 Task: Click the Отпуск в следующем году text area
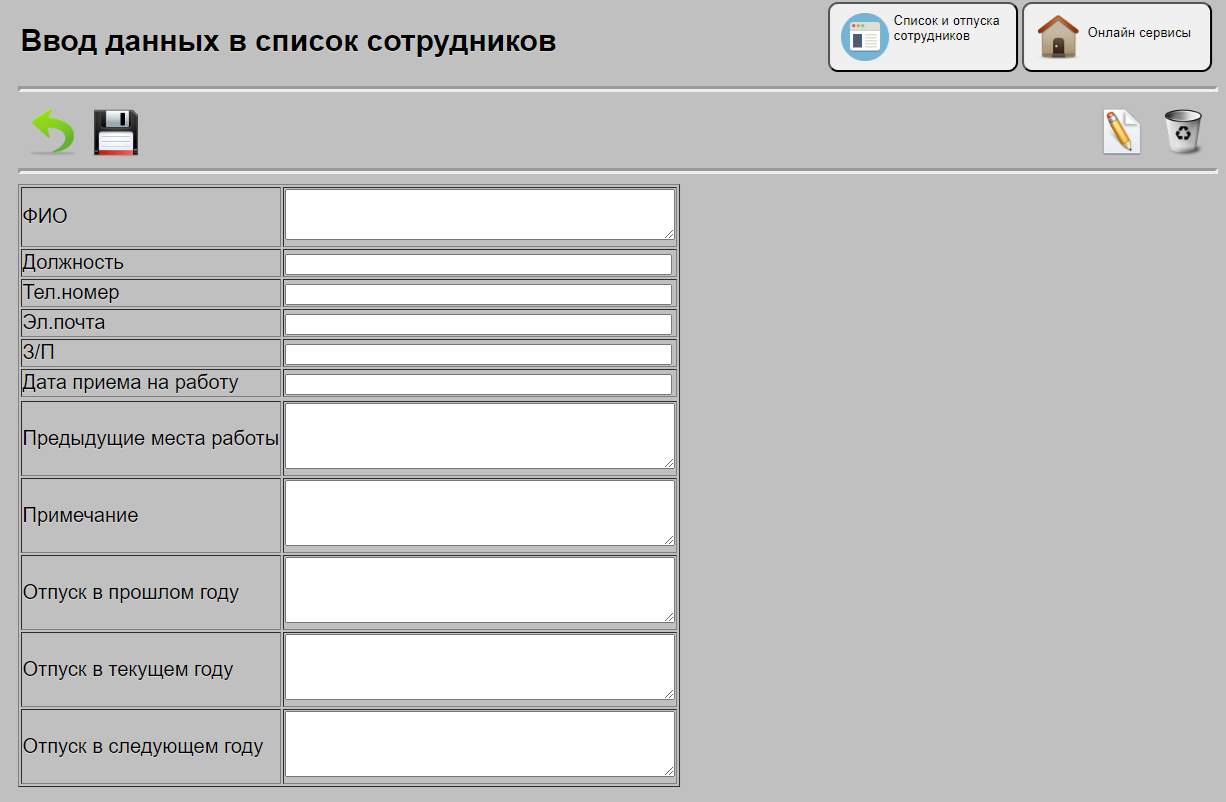(478, 743)
